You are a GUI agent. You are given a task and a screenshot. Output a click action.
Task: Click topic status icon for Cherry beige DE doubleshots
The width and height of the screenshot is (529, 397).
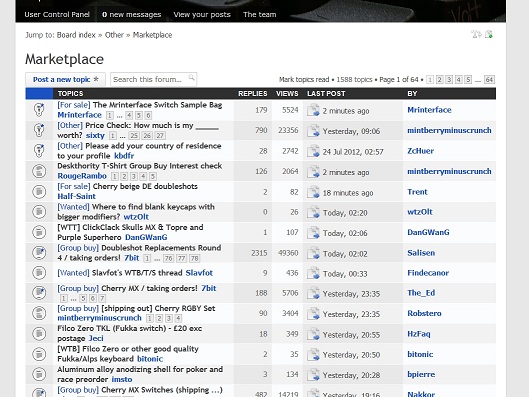pos(39,191)
